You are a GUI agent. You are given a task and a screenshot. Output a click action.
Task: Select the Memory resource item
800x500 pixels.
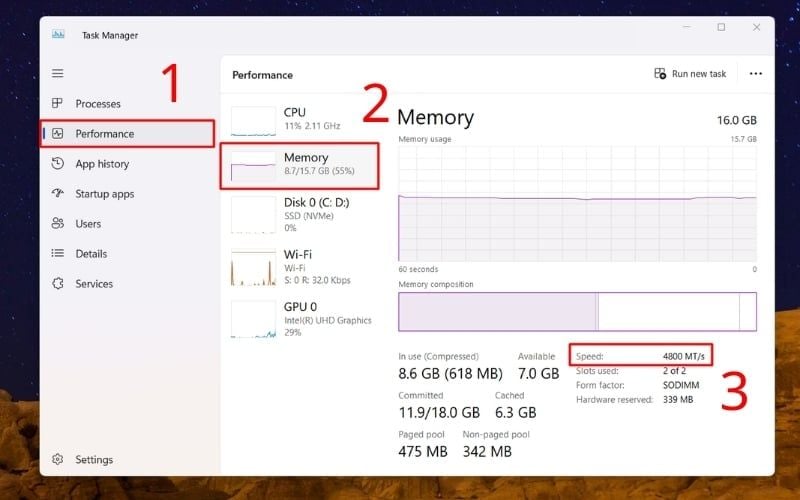coord(300,165)
